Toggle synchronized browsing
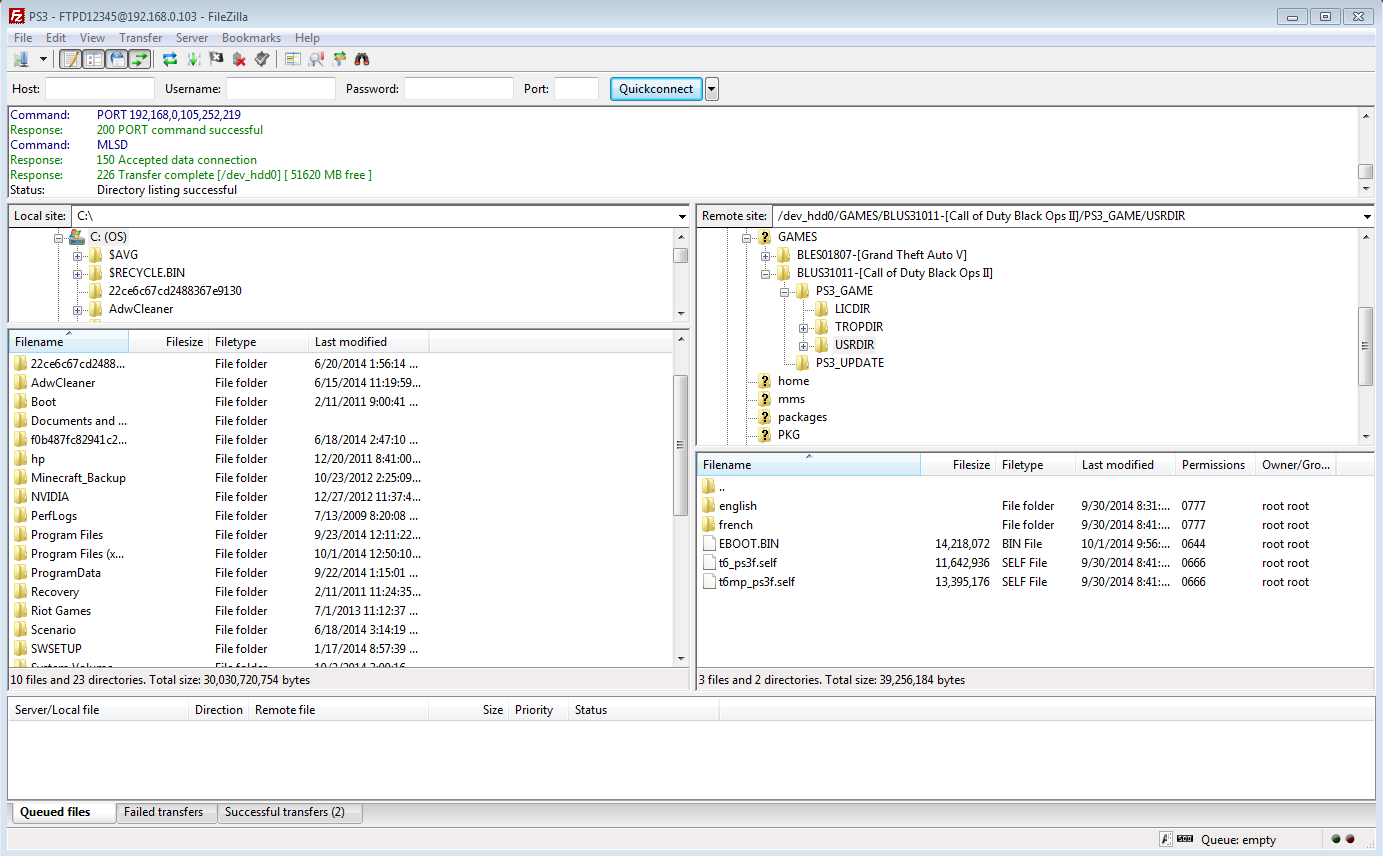Viewport: 1383px width, 856px height. [339, 59]
